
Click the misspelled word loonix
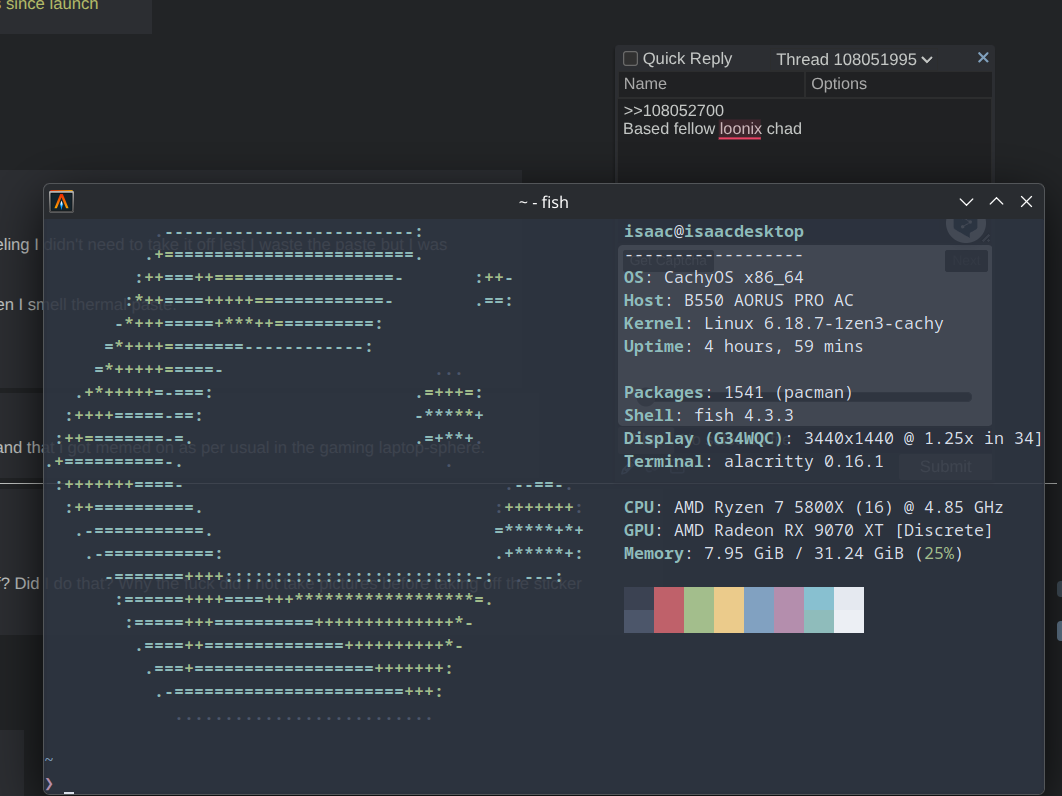pyautogui.click(x=740, y=129)
